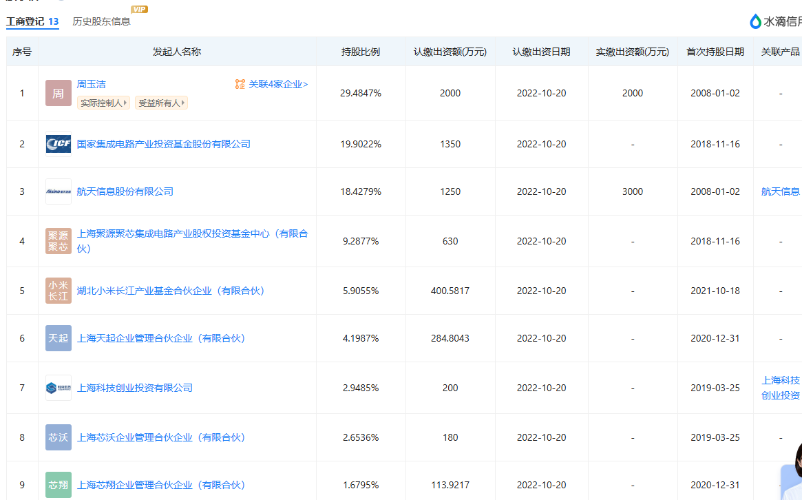Select the 400.5817 subscribed amount cell
Screen dimensions: 802x500
pyautogui.click(x=450, y=290)
